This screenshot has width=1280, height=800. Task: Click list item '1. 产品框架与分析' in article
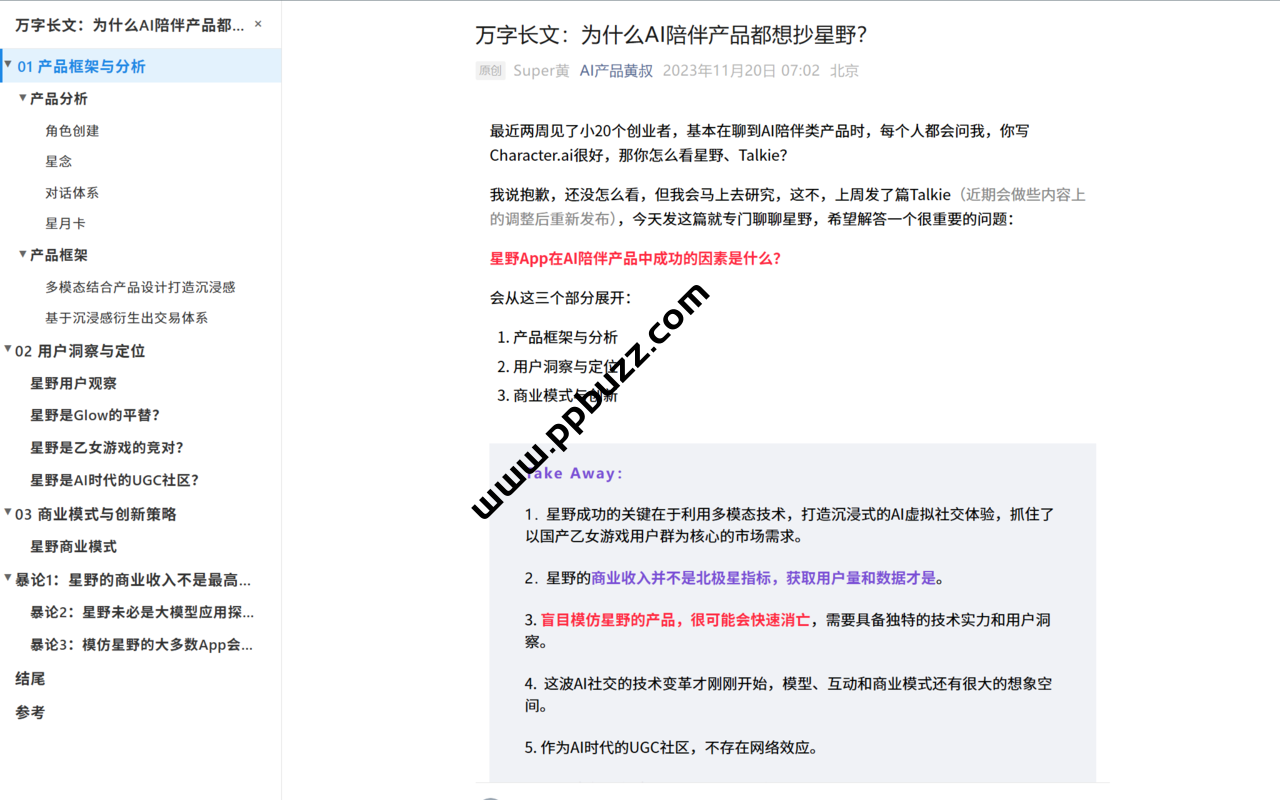(557, 337)
